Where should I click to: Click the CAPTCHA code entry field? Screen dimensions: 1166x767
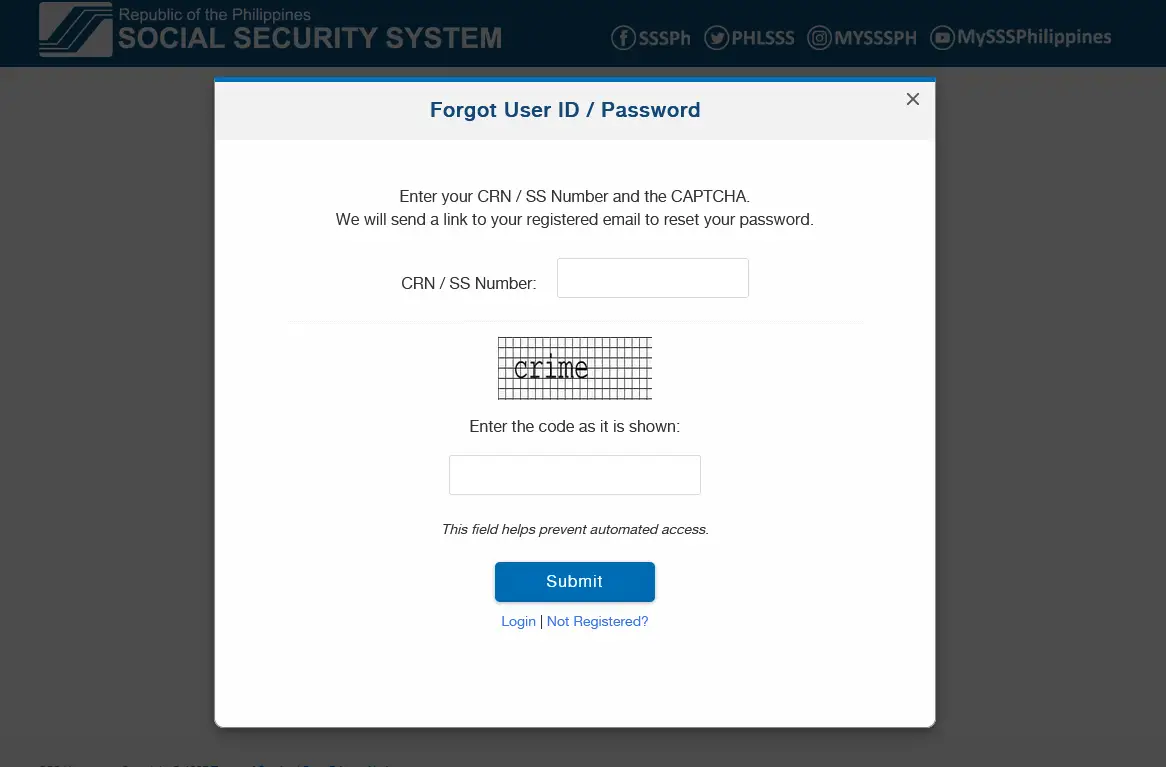574,474
